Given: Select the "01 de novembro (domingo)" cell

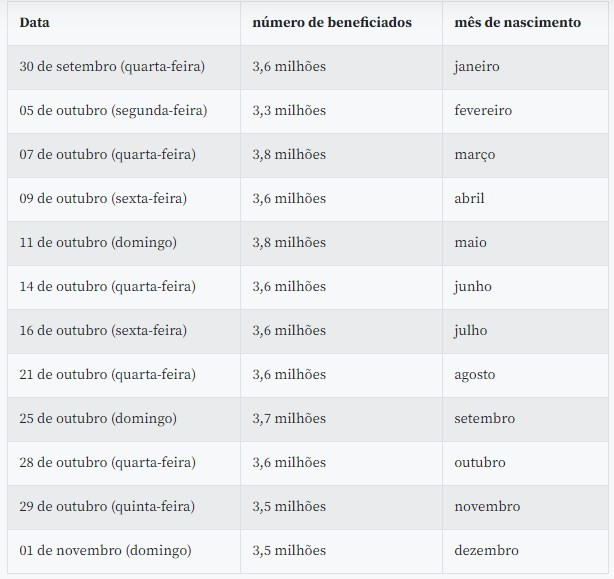Looking at the screenshot, I should tap(105, 550).
